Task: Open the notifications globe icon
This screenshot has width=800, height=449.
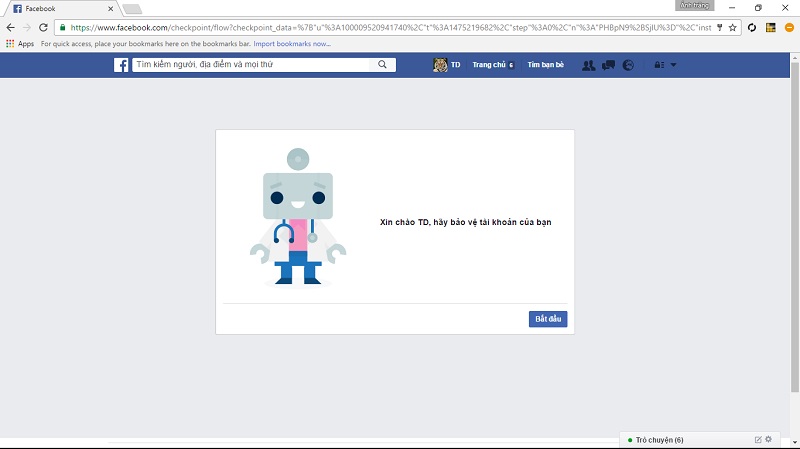Action: 628,65
